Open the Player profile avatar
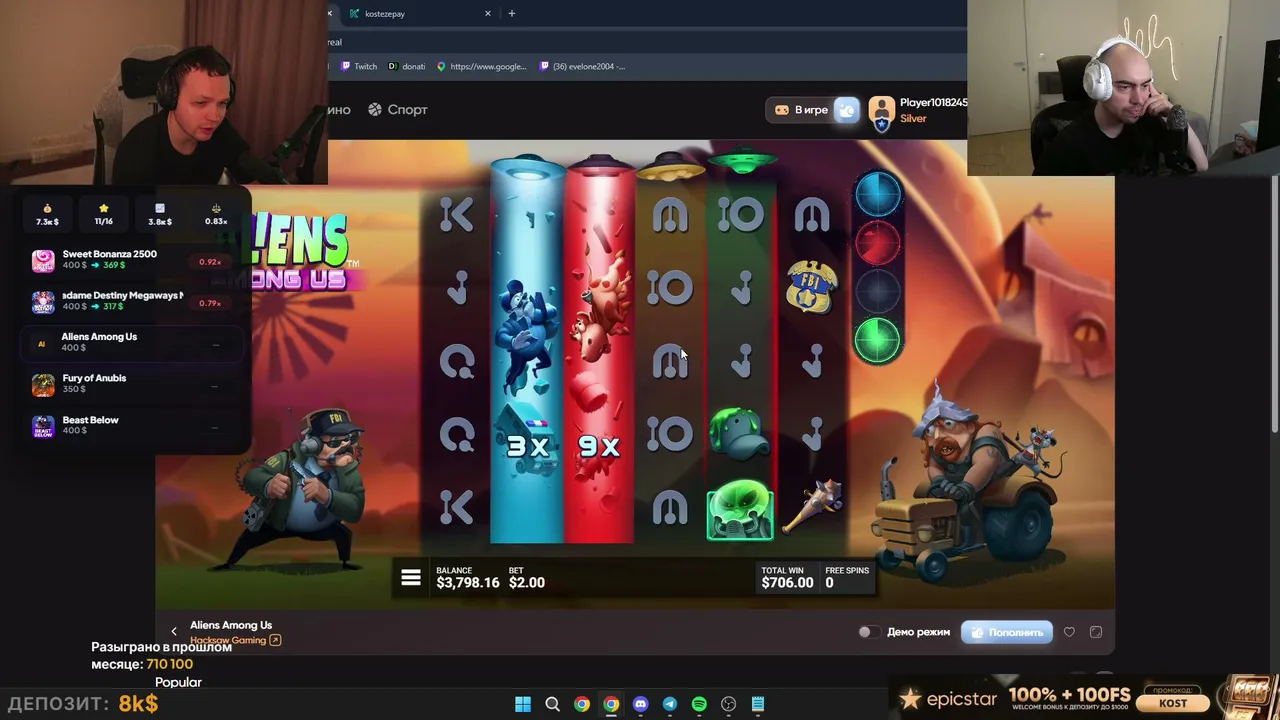Screen dimensions: 1280x720 coord(881,111)
